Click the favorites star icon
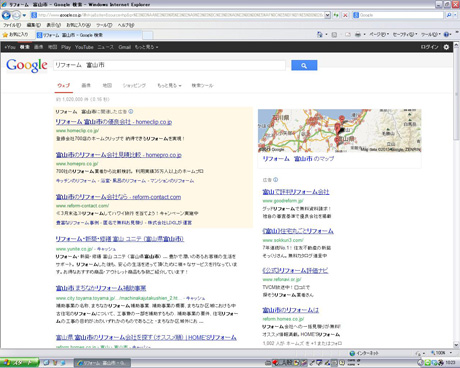Viewport: 460px width, 368px height. 5,35
